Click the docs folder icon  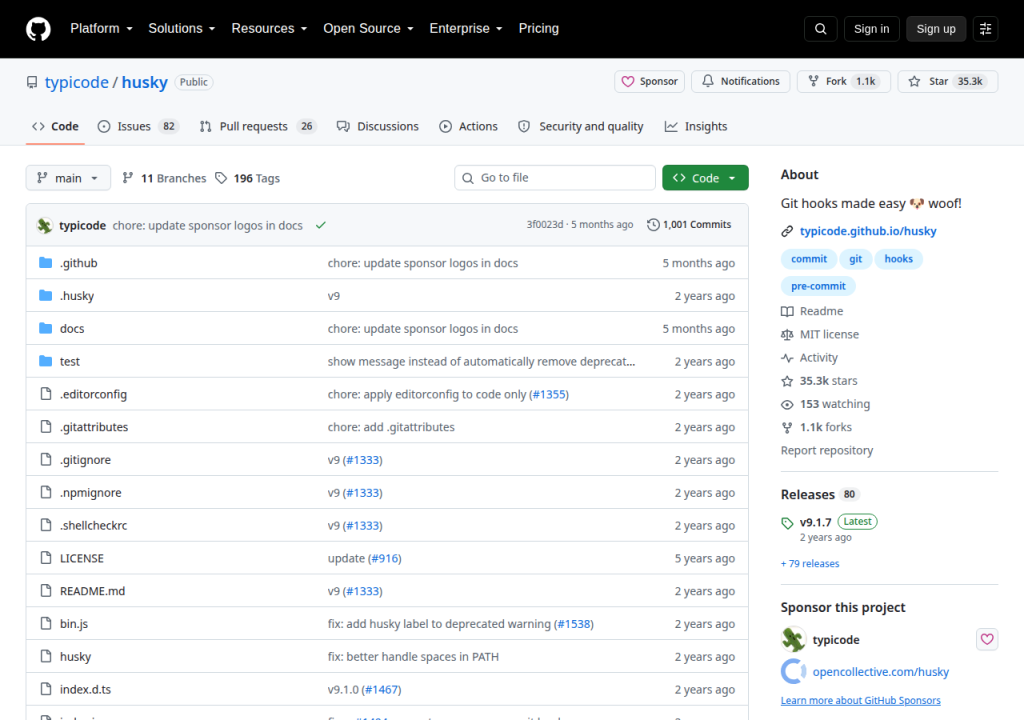[x=46, y=328]
